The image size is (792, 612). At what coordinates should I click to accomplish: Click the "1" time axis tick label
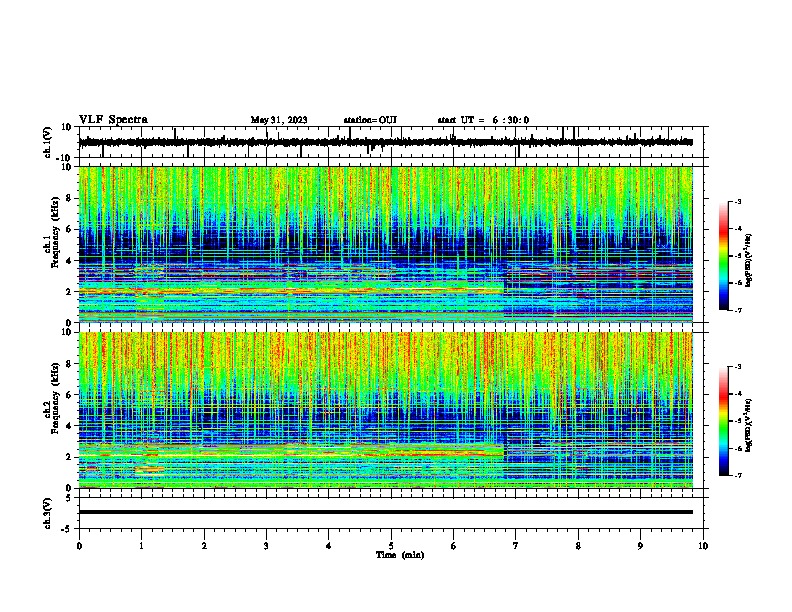141,546
